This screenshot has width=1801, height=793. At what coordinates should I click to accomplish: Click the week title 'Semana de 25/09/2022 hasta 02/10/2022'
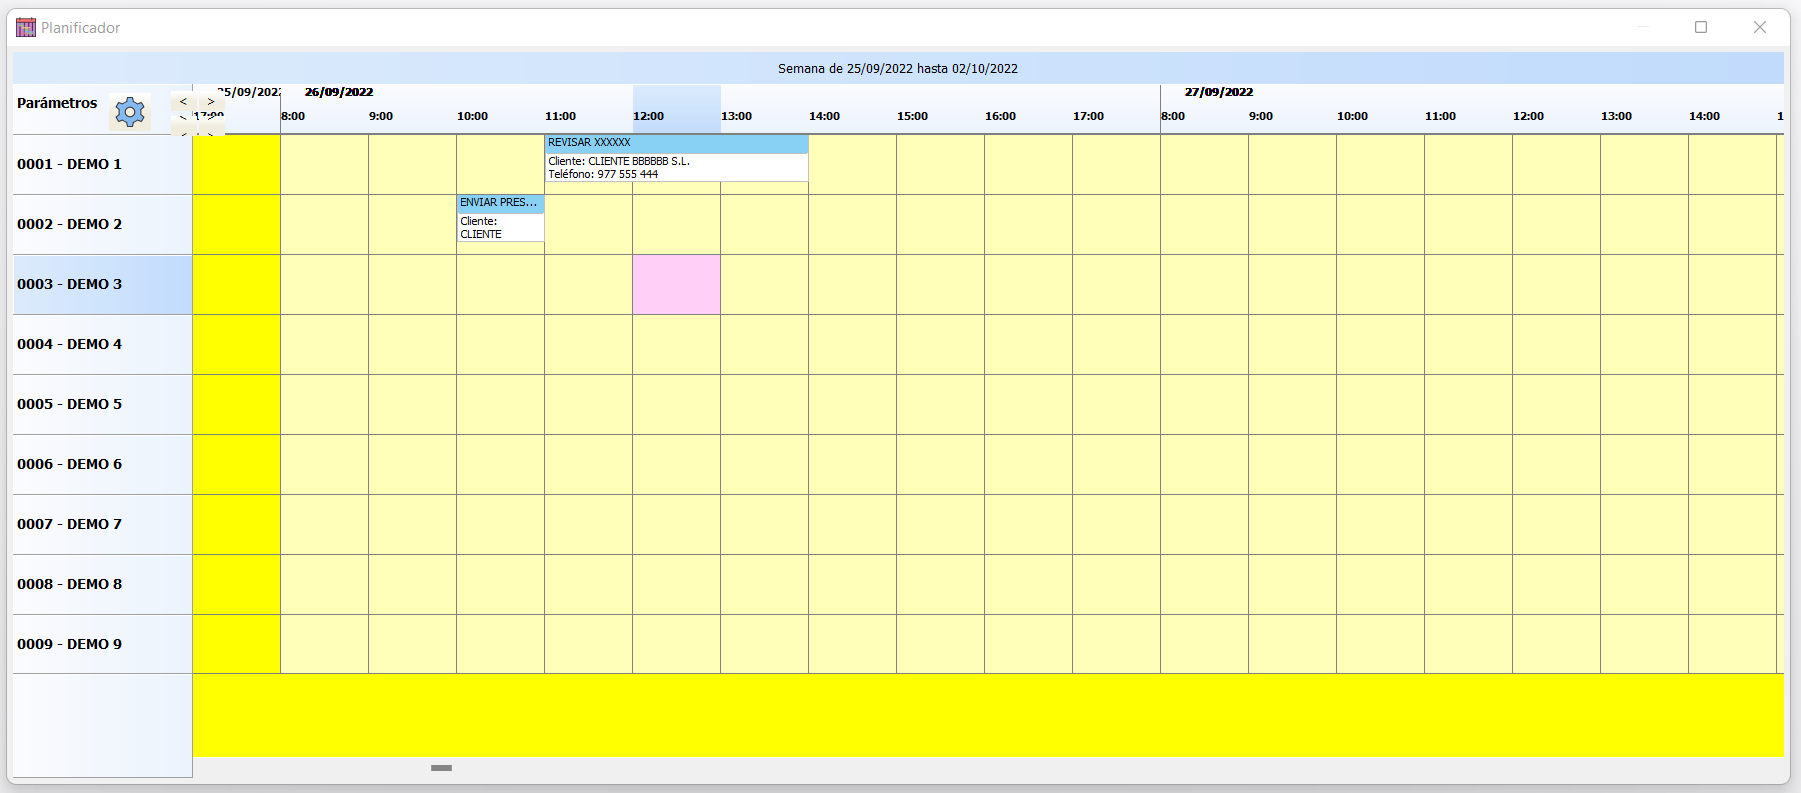[x=898, y=69]
